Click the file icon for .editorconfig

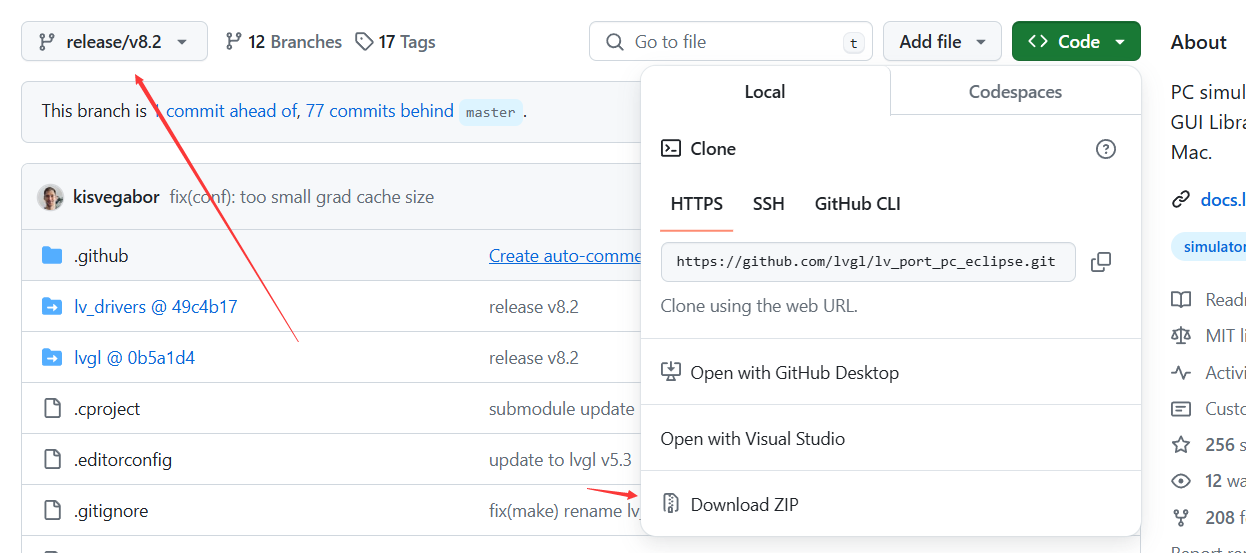[x=52, y=460]
